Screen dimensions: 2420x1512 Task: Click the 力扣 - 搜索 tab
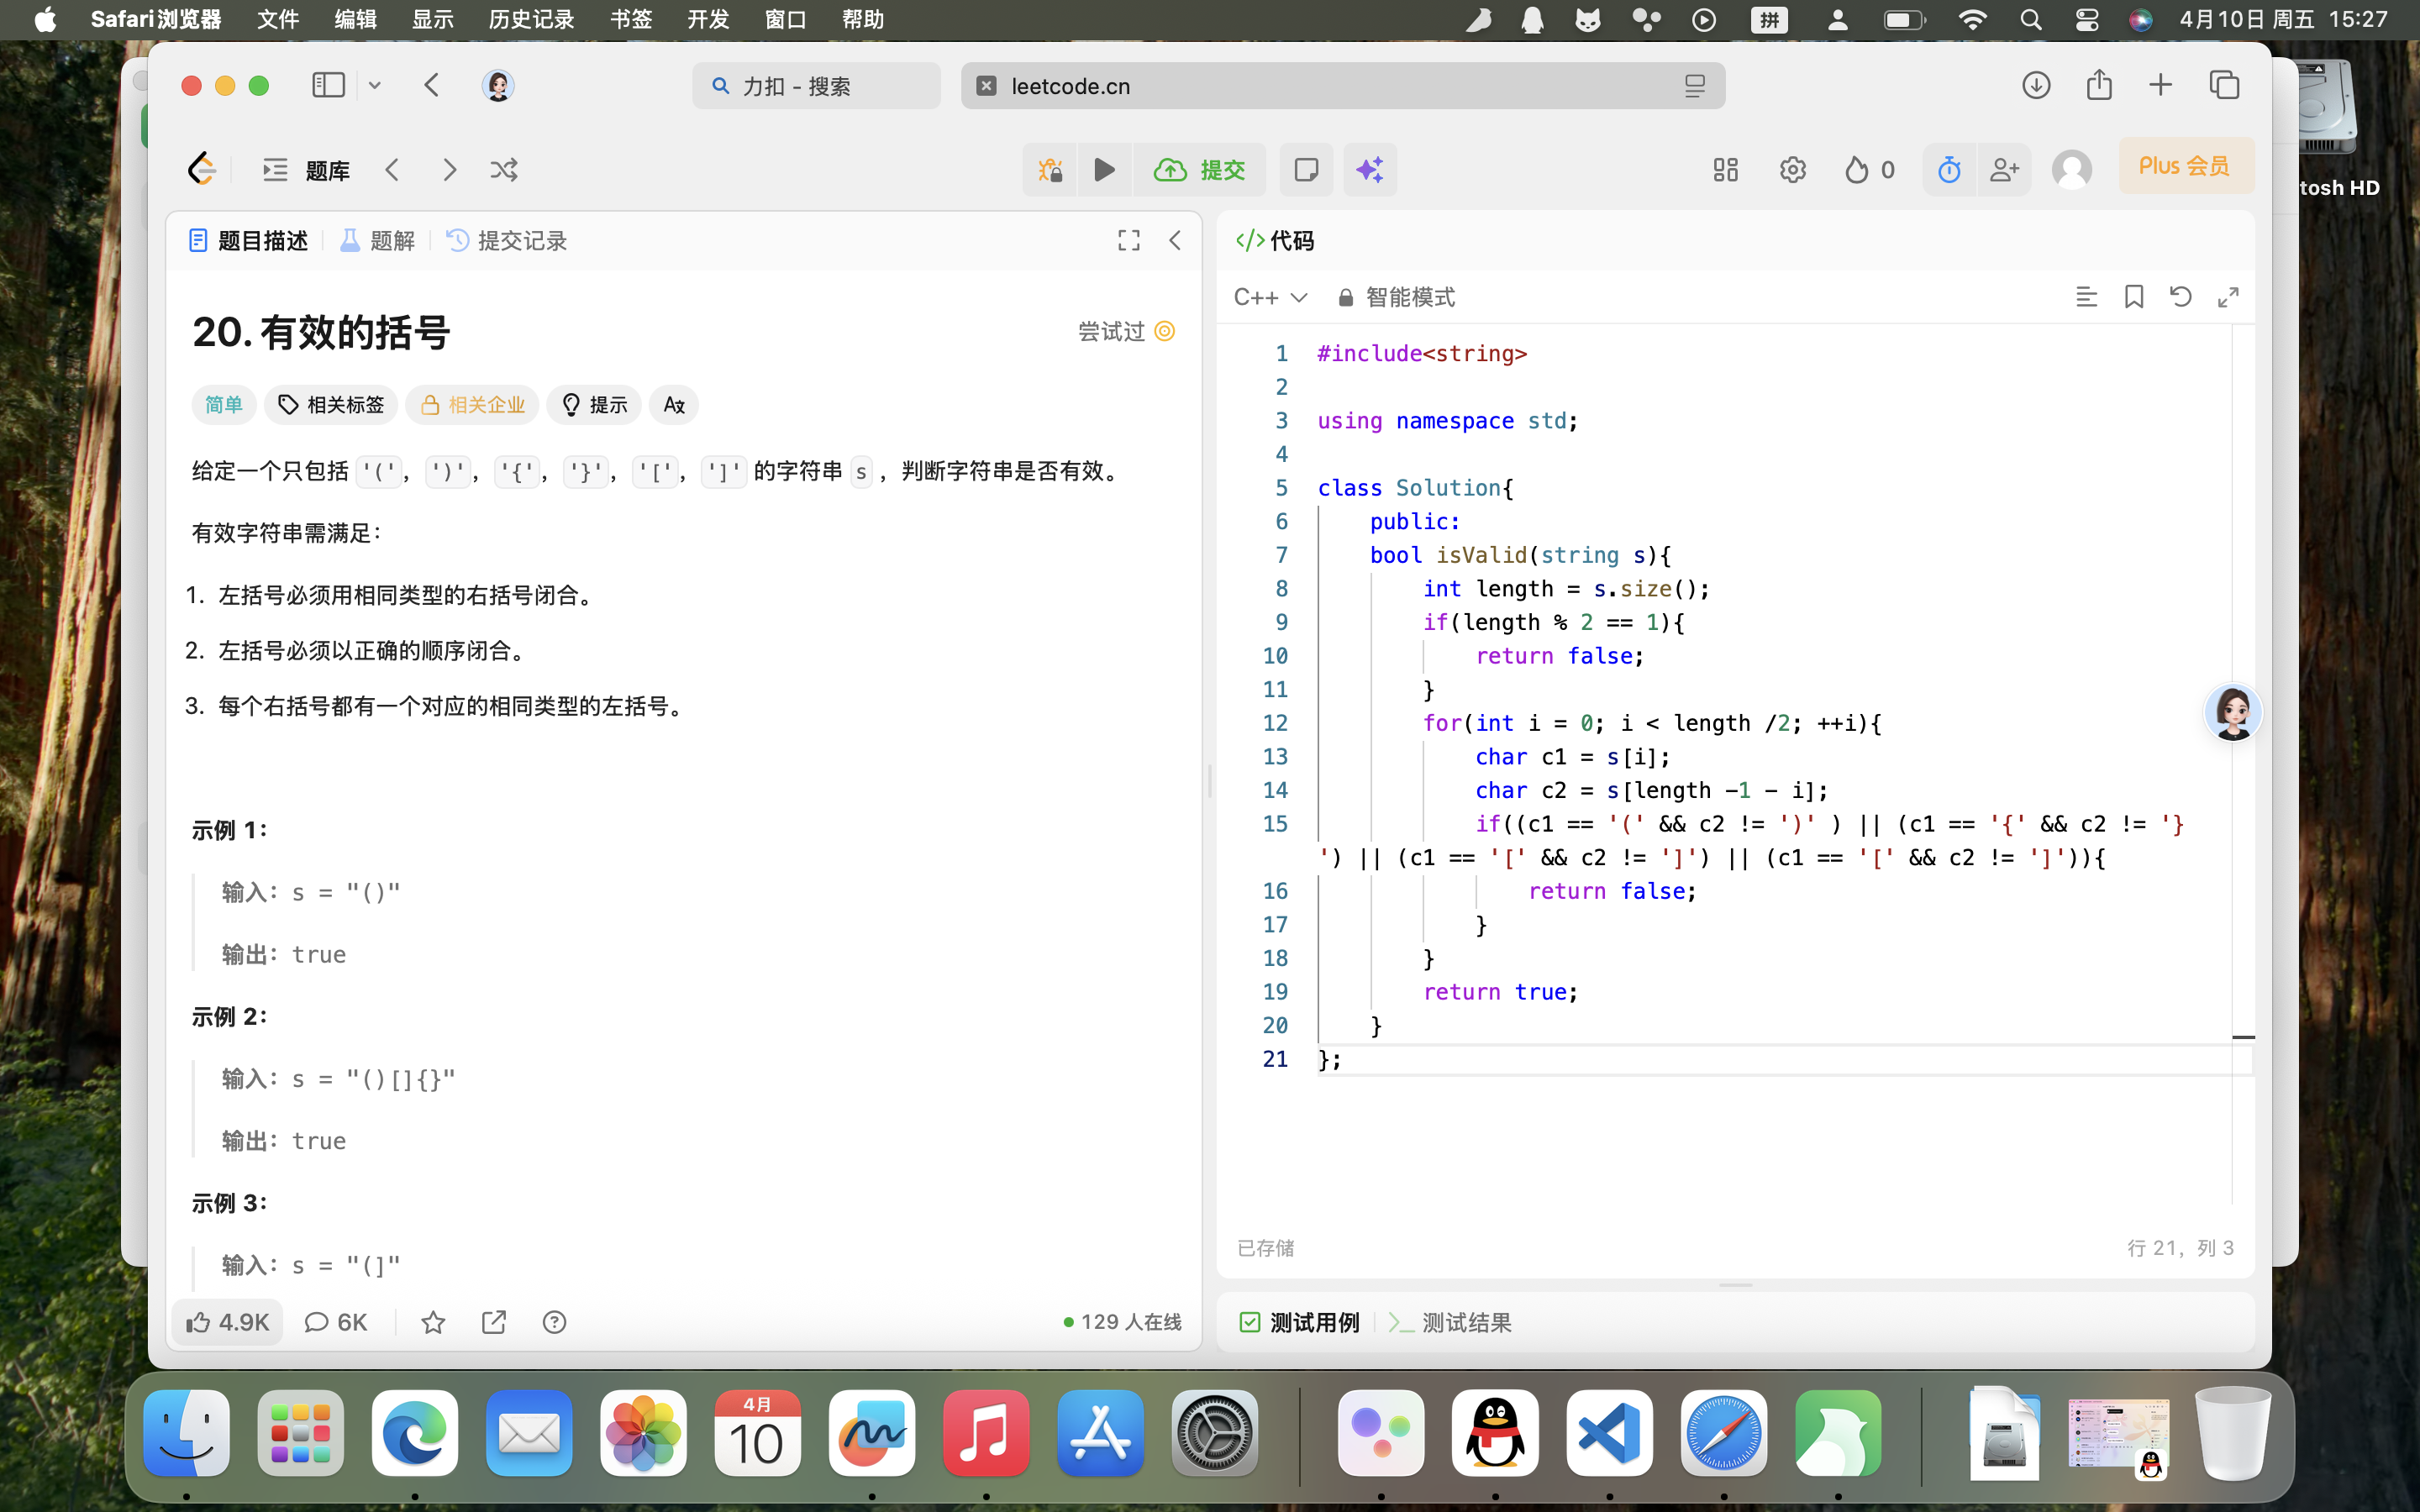tap(816, 86)
